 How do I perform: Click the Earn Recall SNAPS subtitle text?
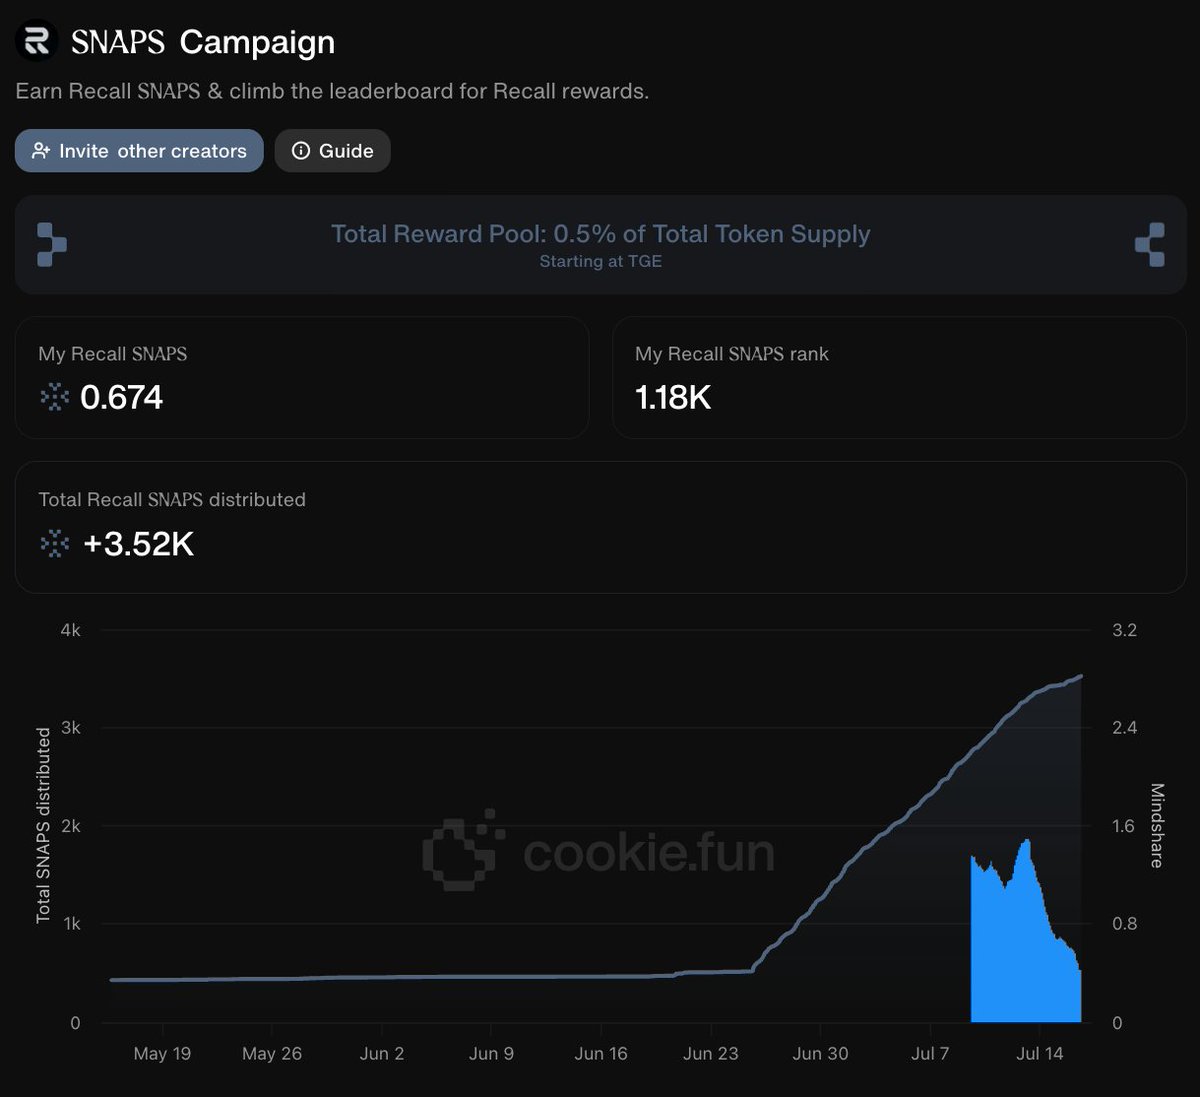[x=332, y=91]
